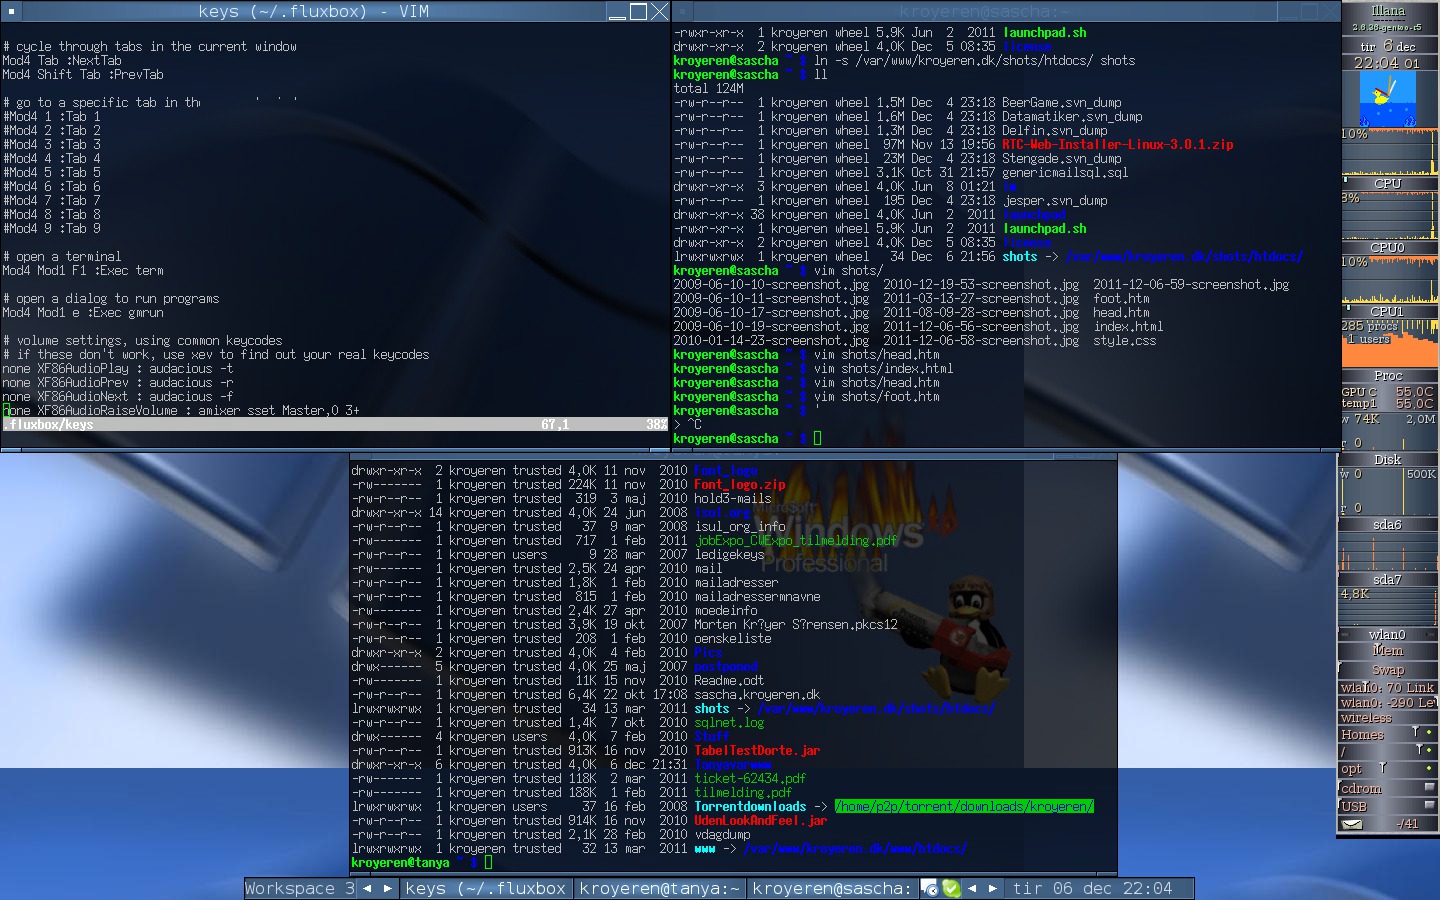Switch to next workspace with right arrow
1440x900 pixels.
[387, 888]
